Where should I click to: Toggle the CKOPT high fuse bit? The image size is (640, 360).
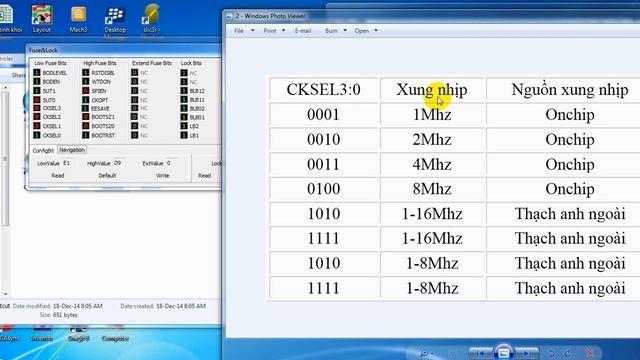(86, 100)
